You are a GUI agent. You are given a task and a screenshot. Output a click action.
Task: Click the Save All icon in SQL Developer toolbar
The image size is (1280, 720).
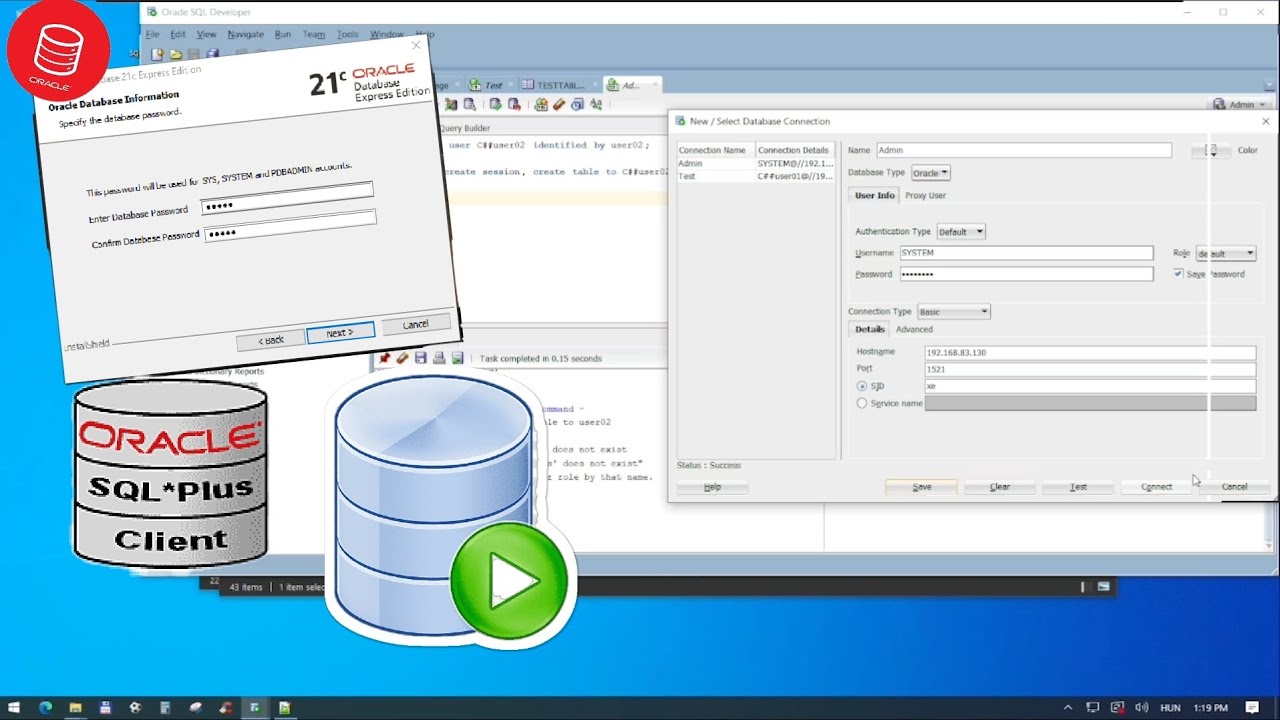212,54
